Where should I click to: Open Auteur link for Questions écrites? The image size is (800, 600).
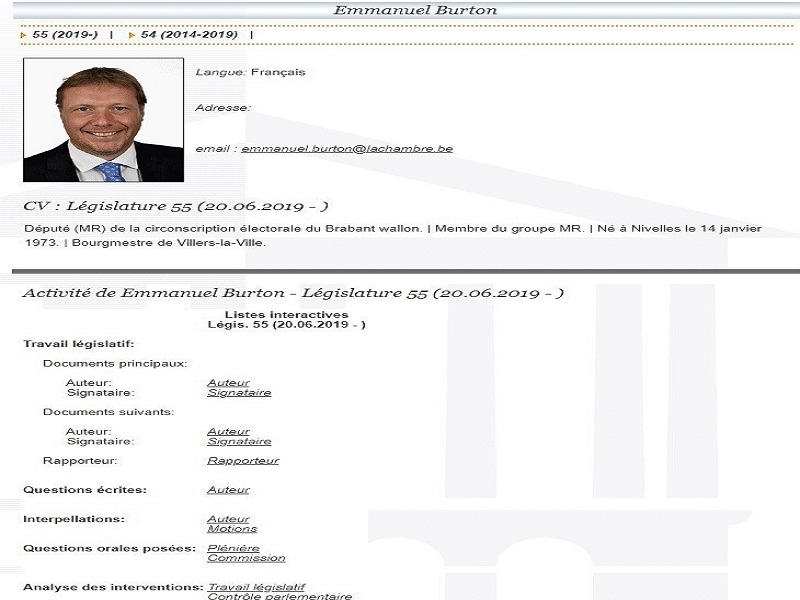tap(229, 490)
